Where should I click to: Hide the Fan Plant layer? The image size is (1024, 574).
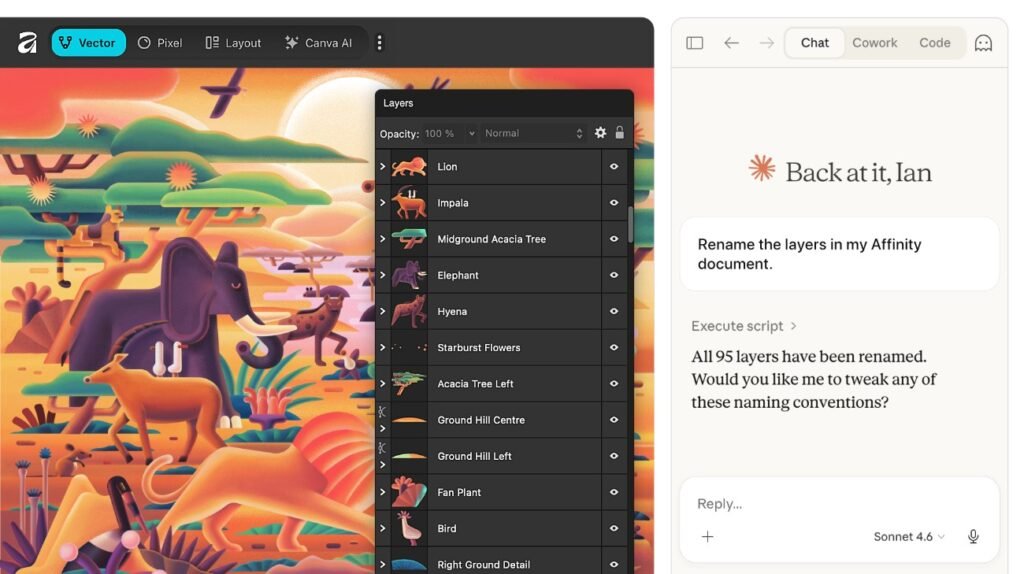[614, 492]
